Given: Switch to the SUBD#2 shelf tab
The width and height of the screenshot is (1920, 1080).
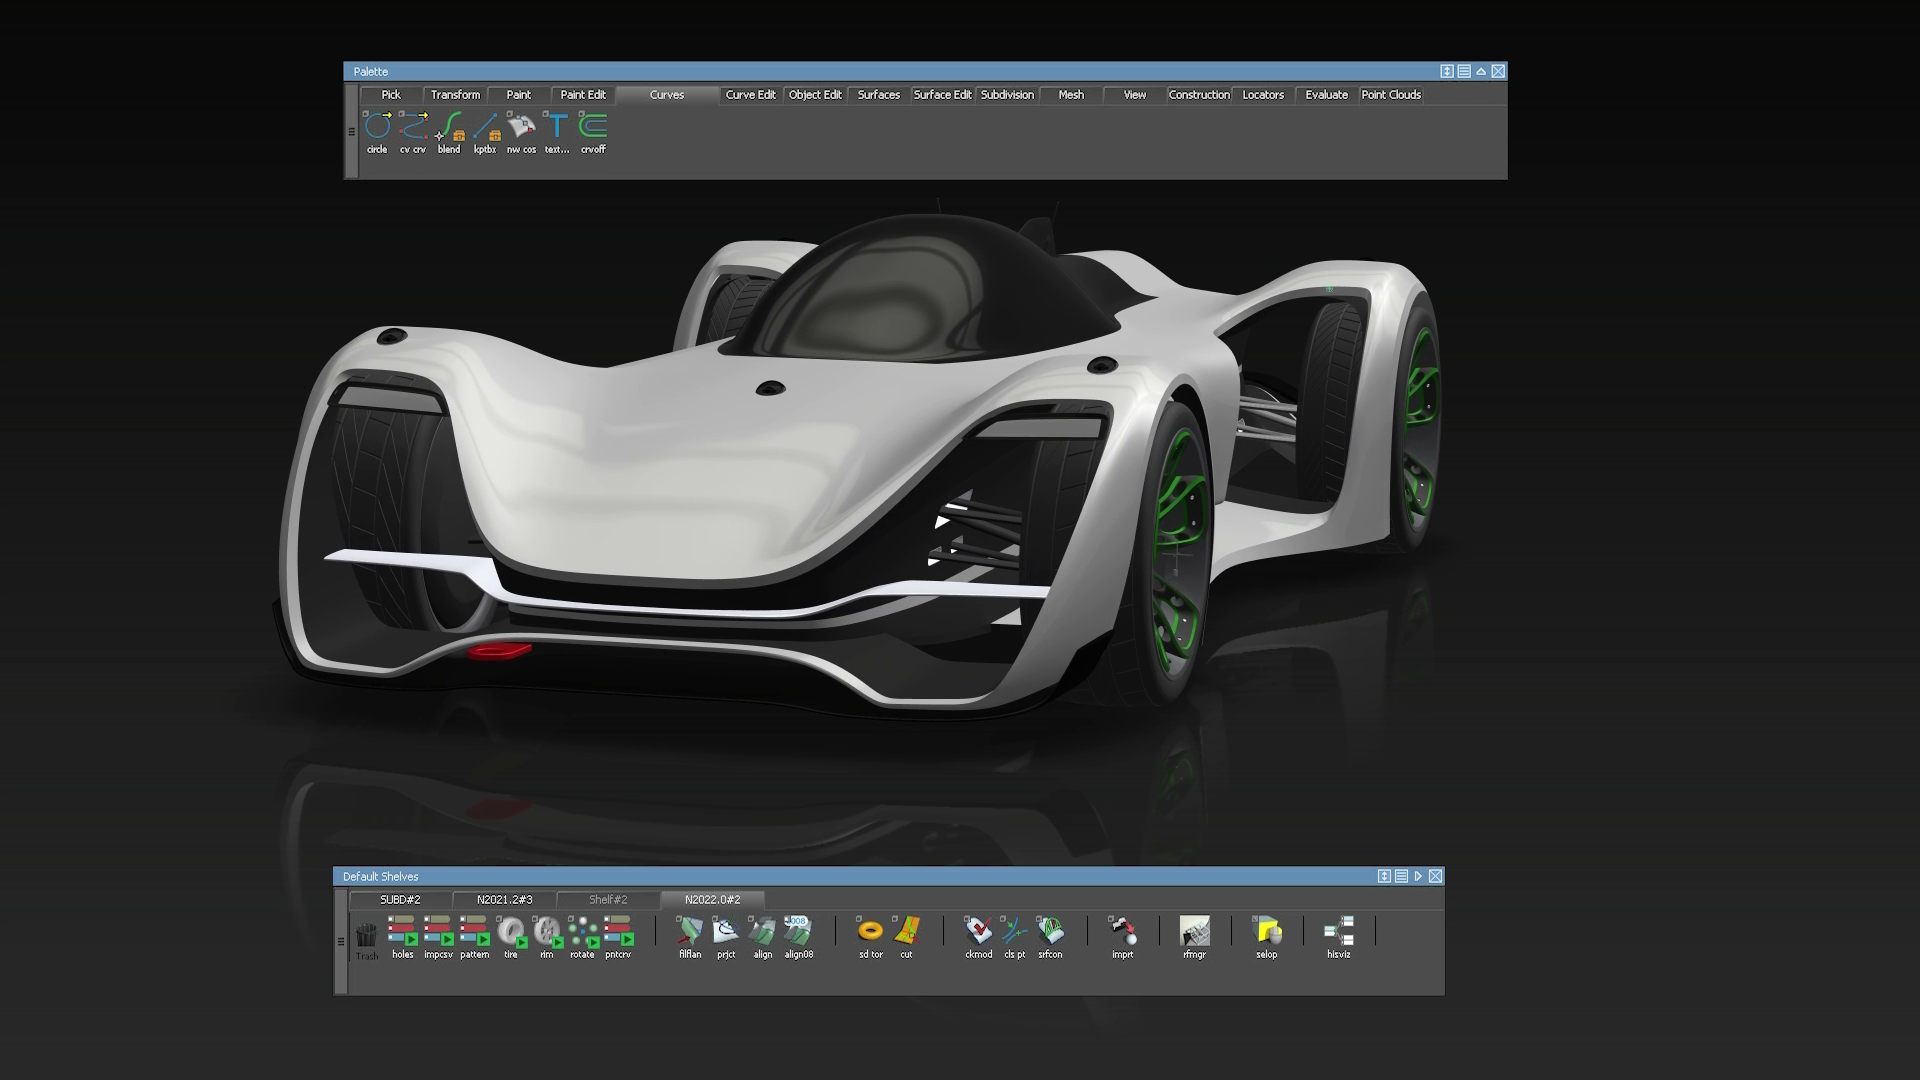Looking at the screenshot, I should click(x=400, y=900).
